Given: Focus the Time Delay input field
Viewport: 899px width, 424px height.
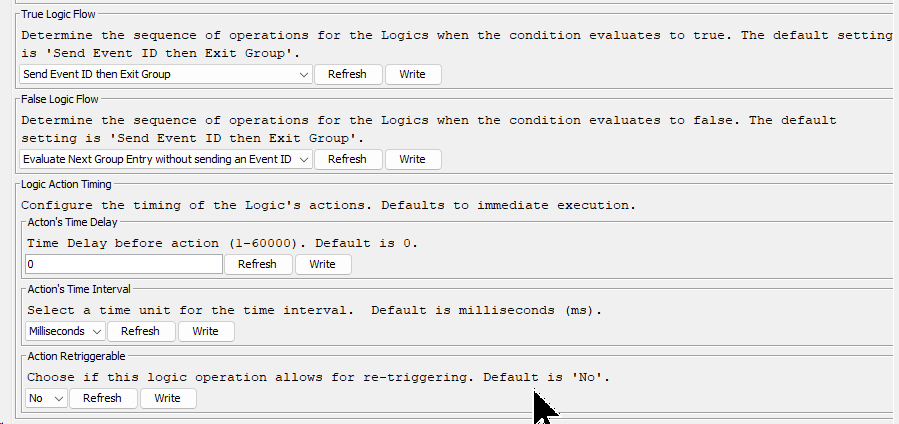Looking at the screenshot, I should click(124, 264).
